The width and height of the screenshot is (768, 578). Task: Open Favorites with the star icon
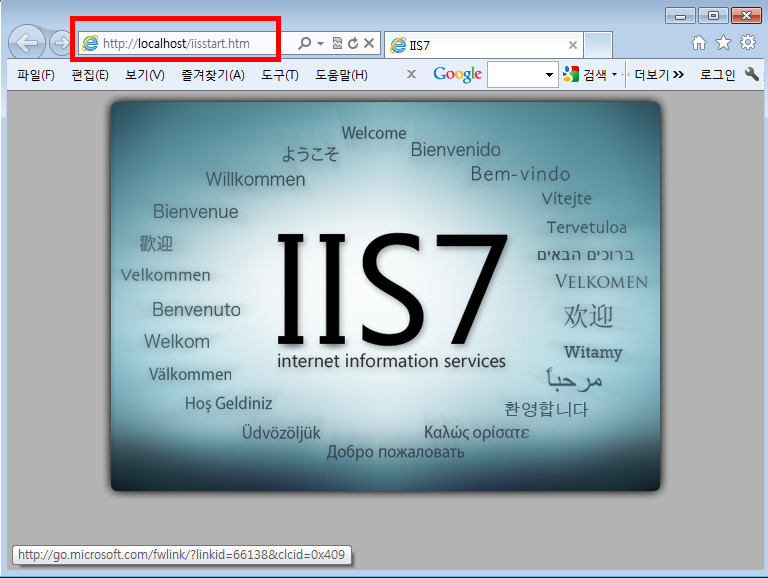point(723,43)
